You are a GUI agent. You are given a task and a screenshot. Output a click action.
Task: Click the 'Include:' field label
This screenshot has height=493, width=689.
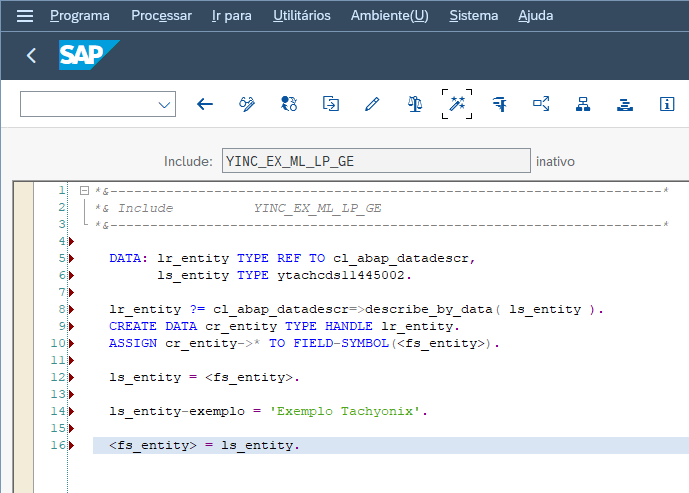pos(188,161)
